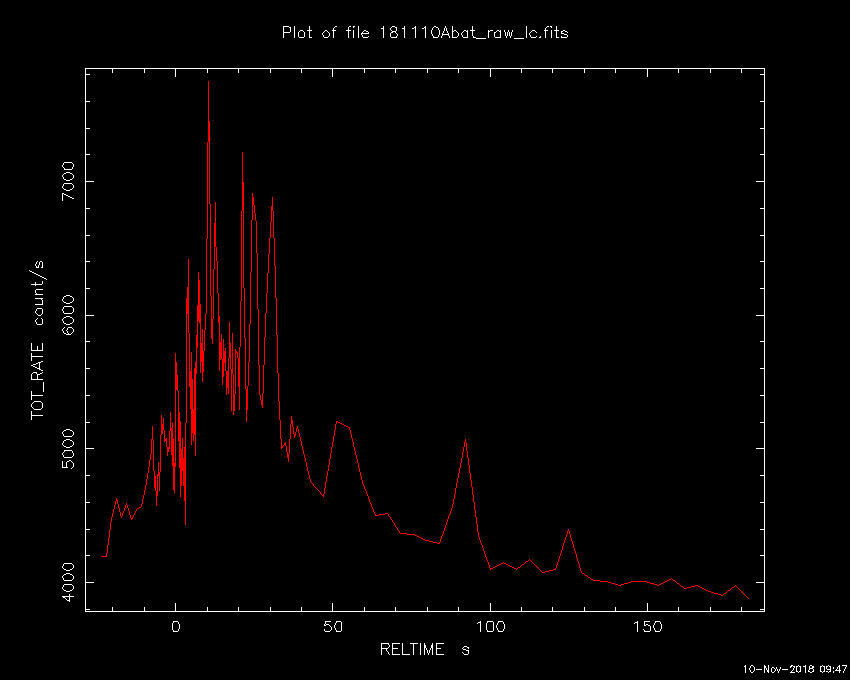Click the highest peak of the red light curve
The height and width of the screenshot is (680, 850).
tap(208, 82)
